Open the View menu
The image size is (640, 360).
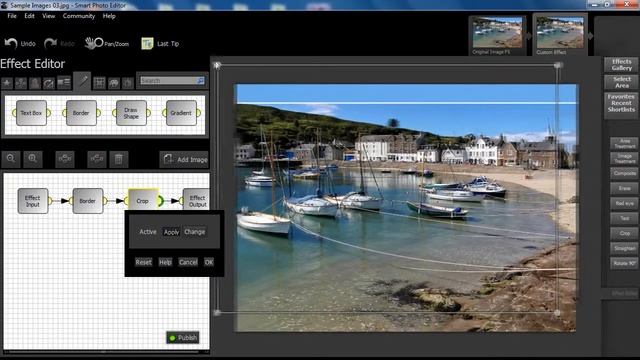[x=49, y=16]
